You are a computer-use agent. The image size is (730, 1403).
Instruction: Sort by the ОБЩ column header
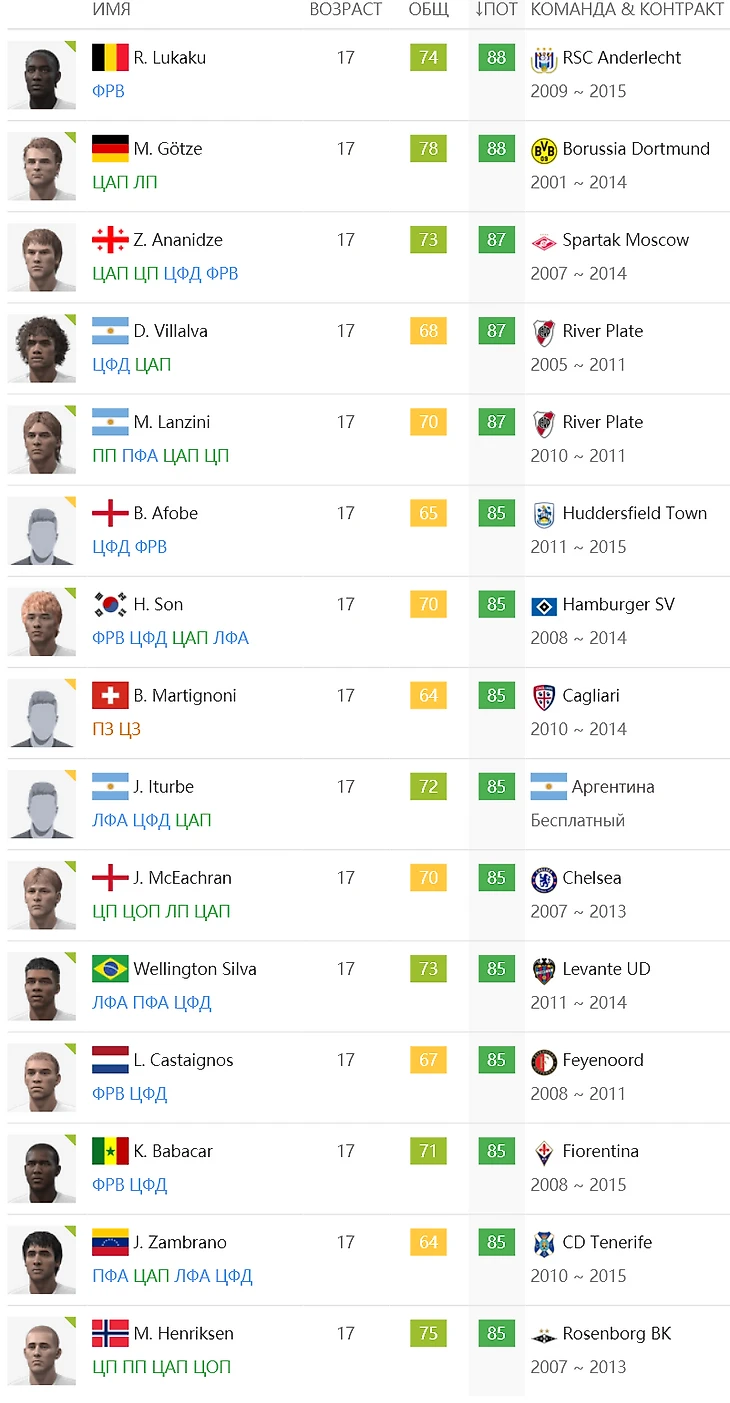click(x=428, y=10)
